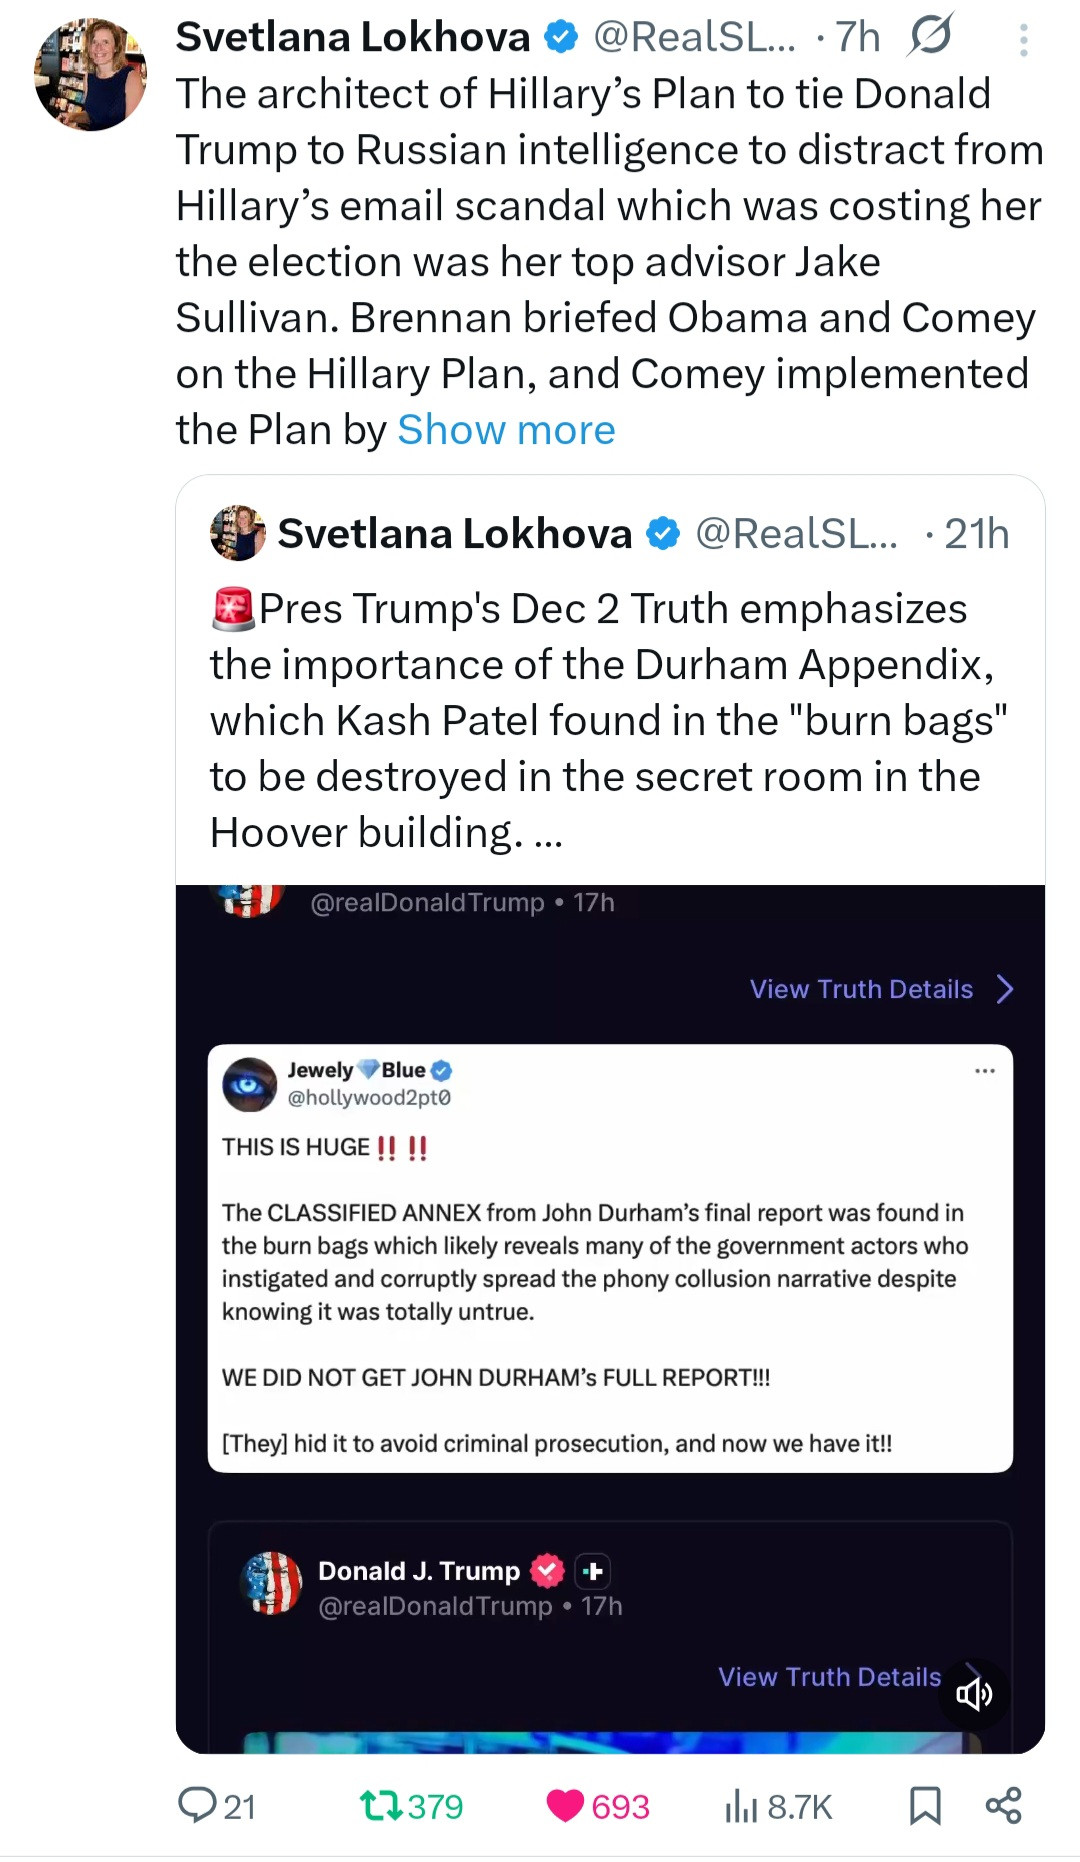
Task: Toggle the repost button showing 379
Action: (381, 1805)
